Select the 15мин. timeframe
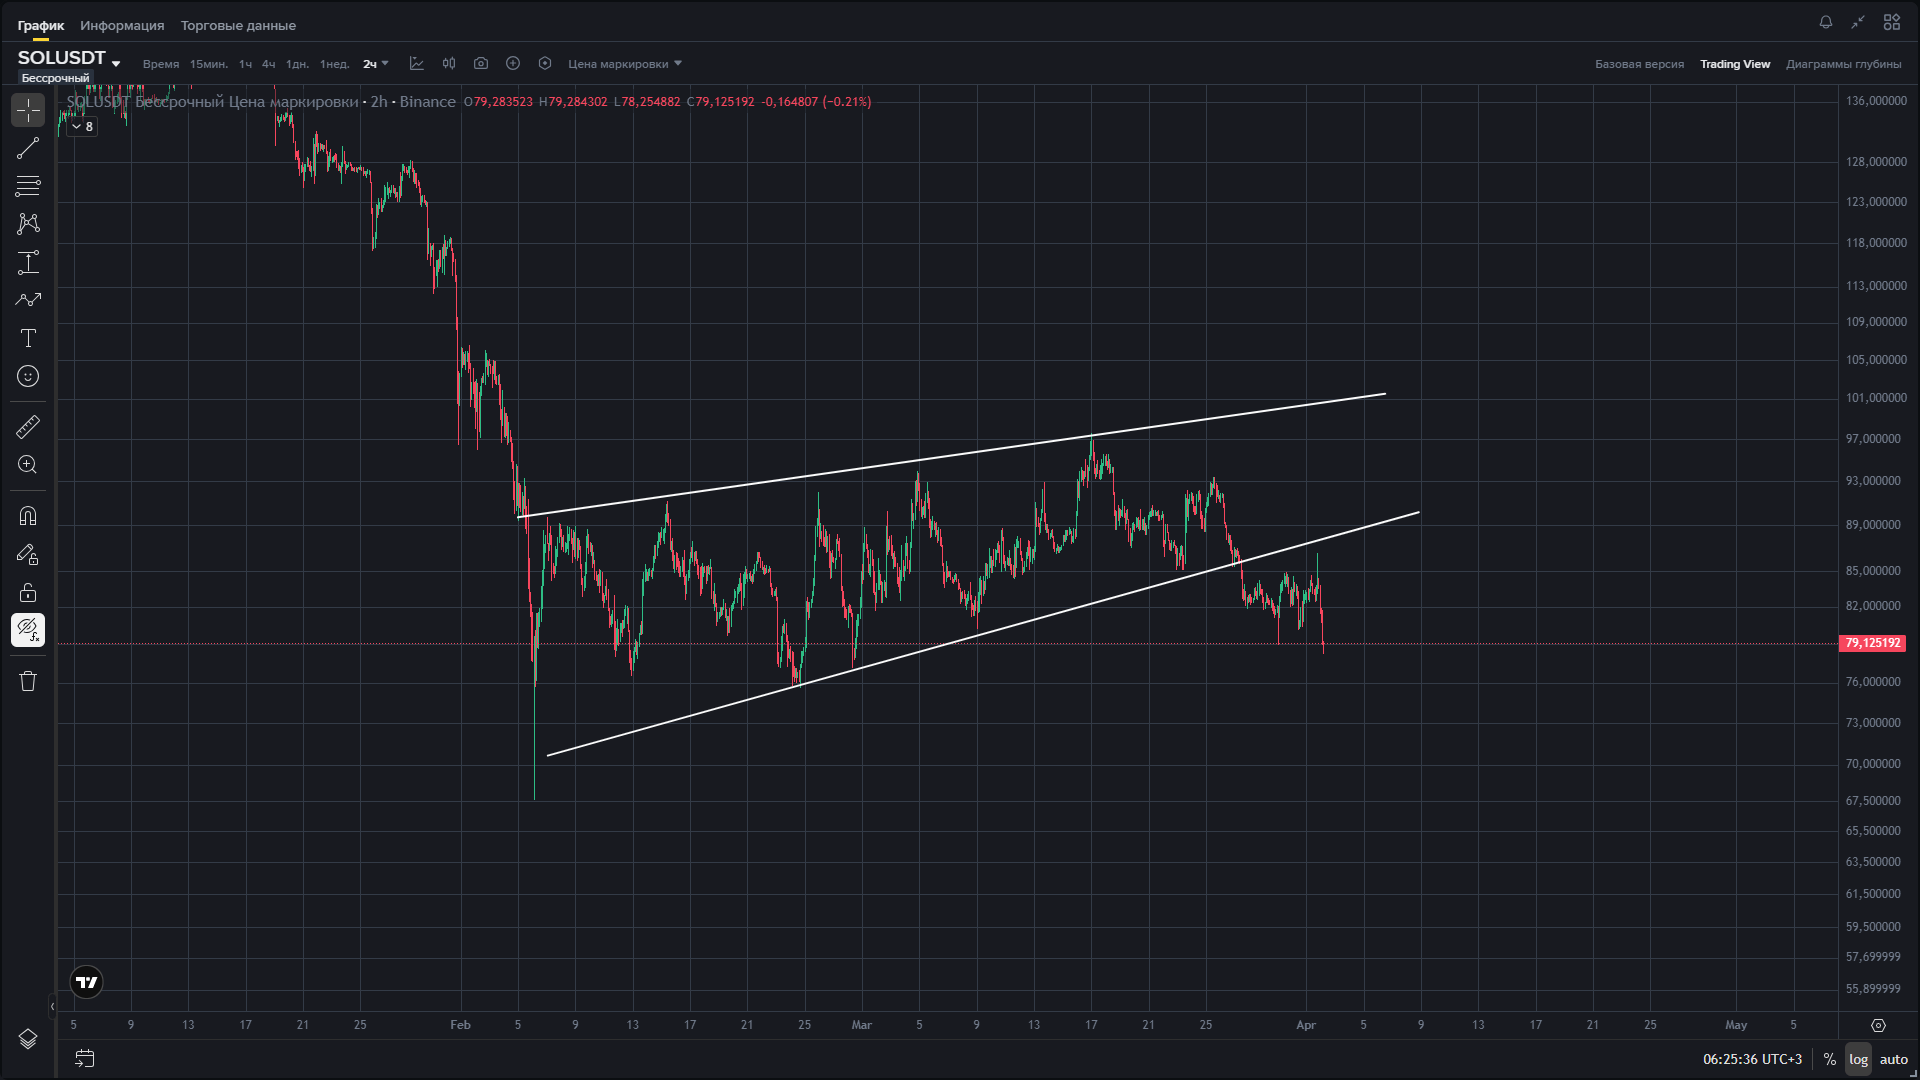Viewport: 1920px width, 1080px height. pyautogui.click(x=208, y=64)
